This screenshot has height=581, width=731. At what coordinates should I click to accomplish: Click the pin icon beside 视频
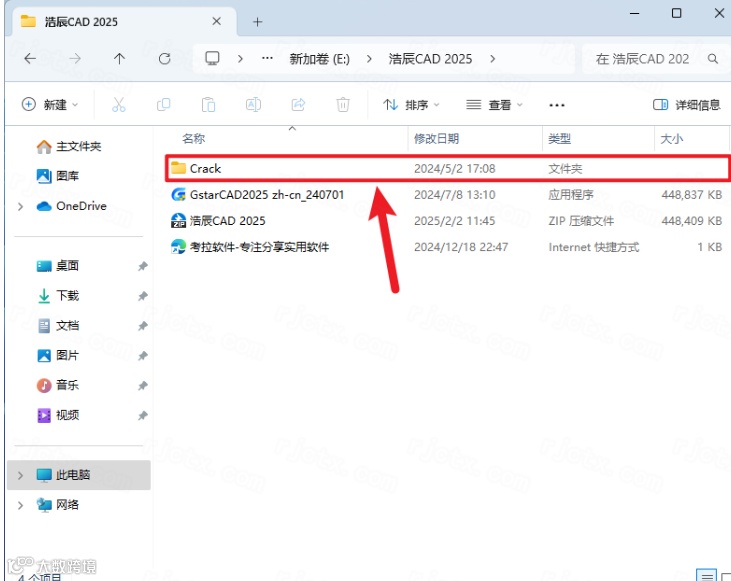143,415
